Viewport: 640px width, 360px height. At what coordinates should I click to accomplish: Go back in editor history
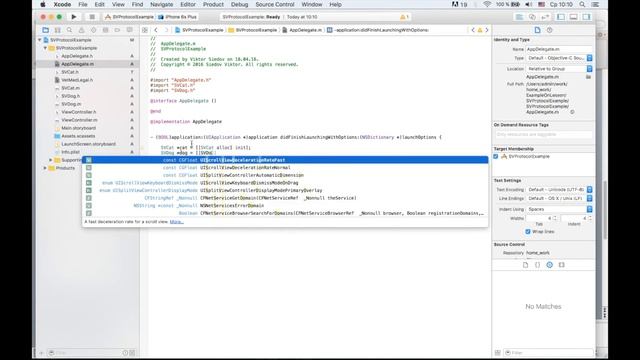156,30
